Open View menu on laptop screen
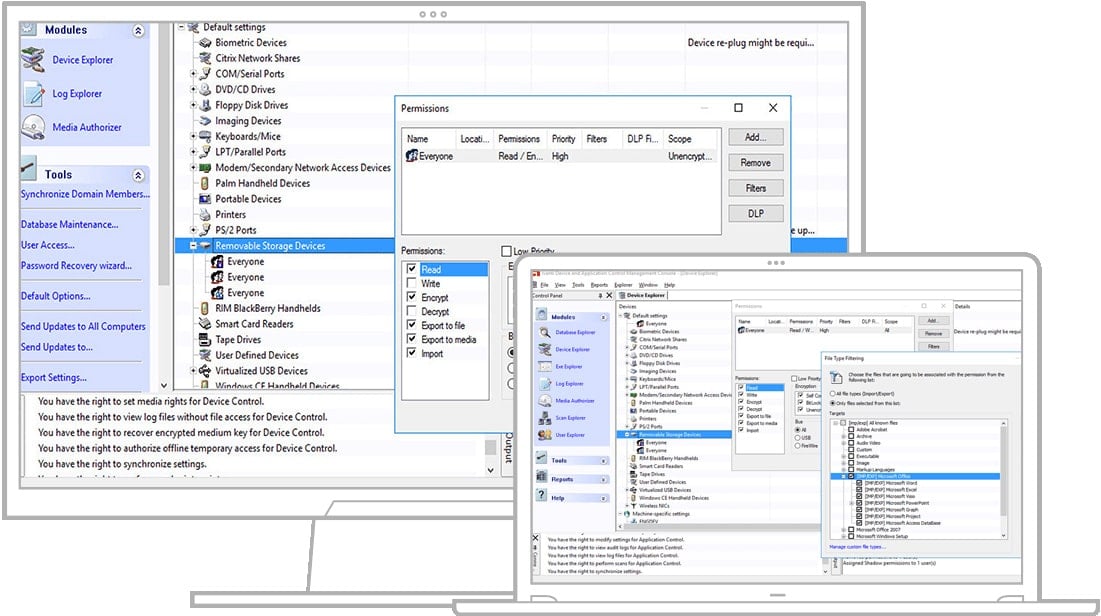 tap(560, 285)
